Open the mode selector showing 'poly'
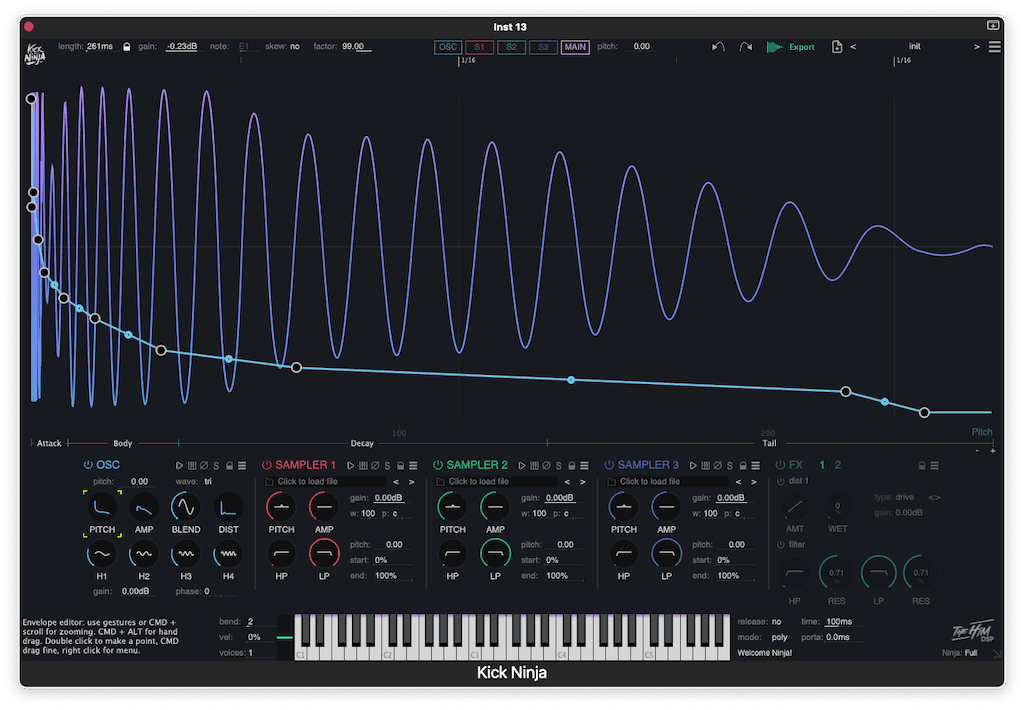Screen dimensions: 1024x710 [779, 637]
